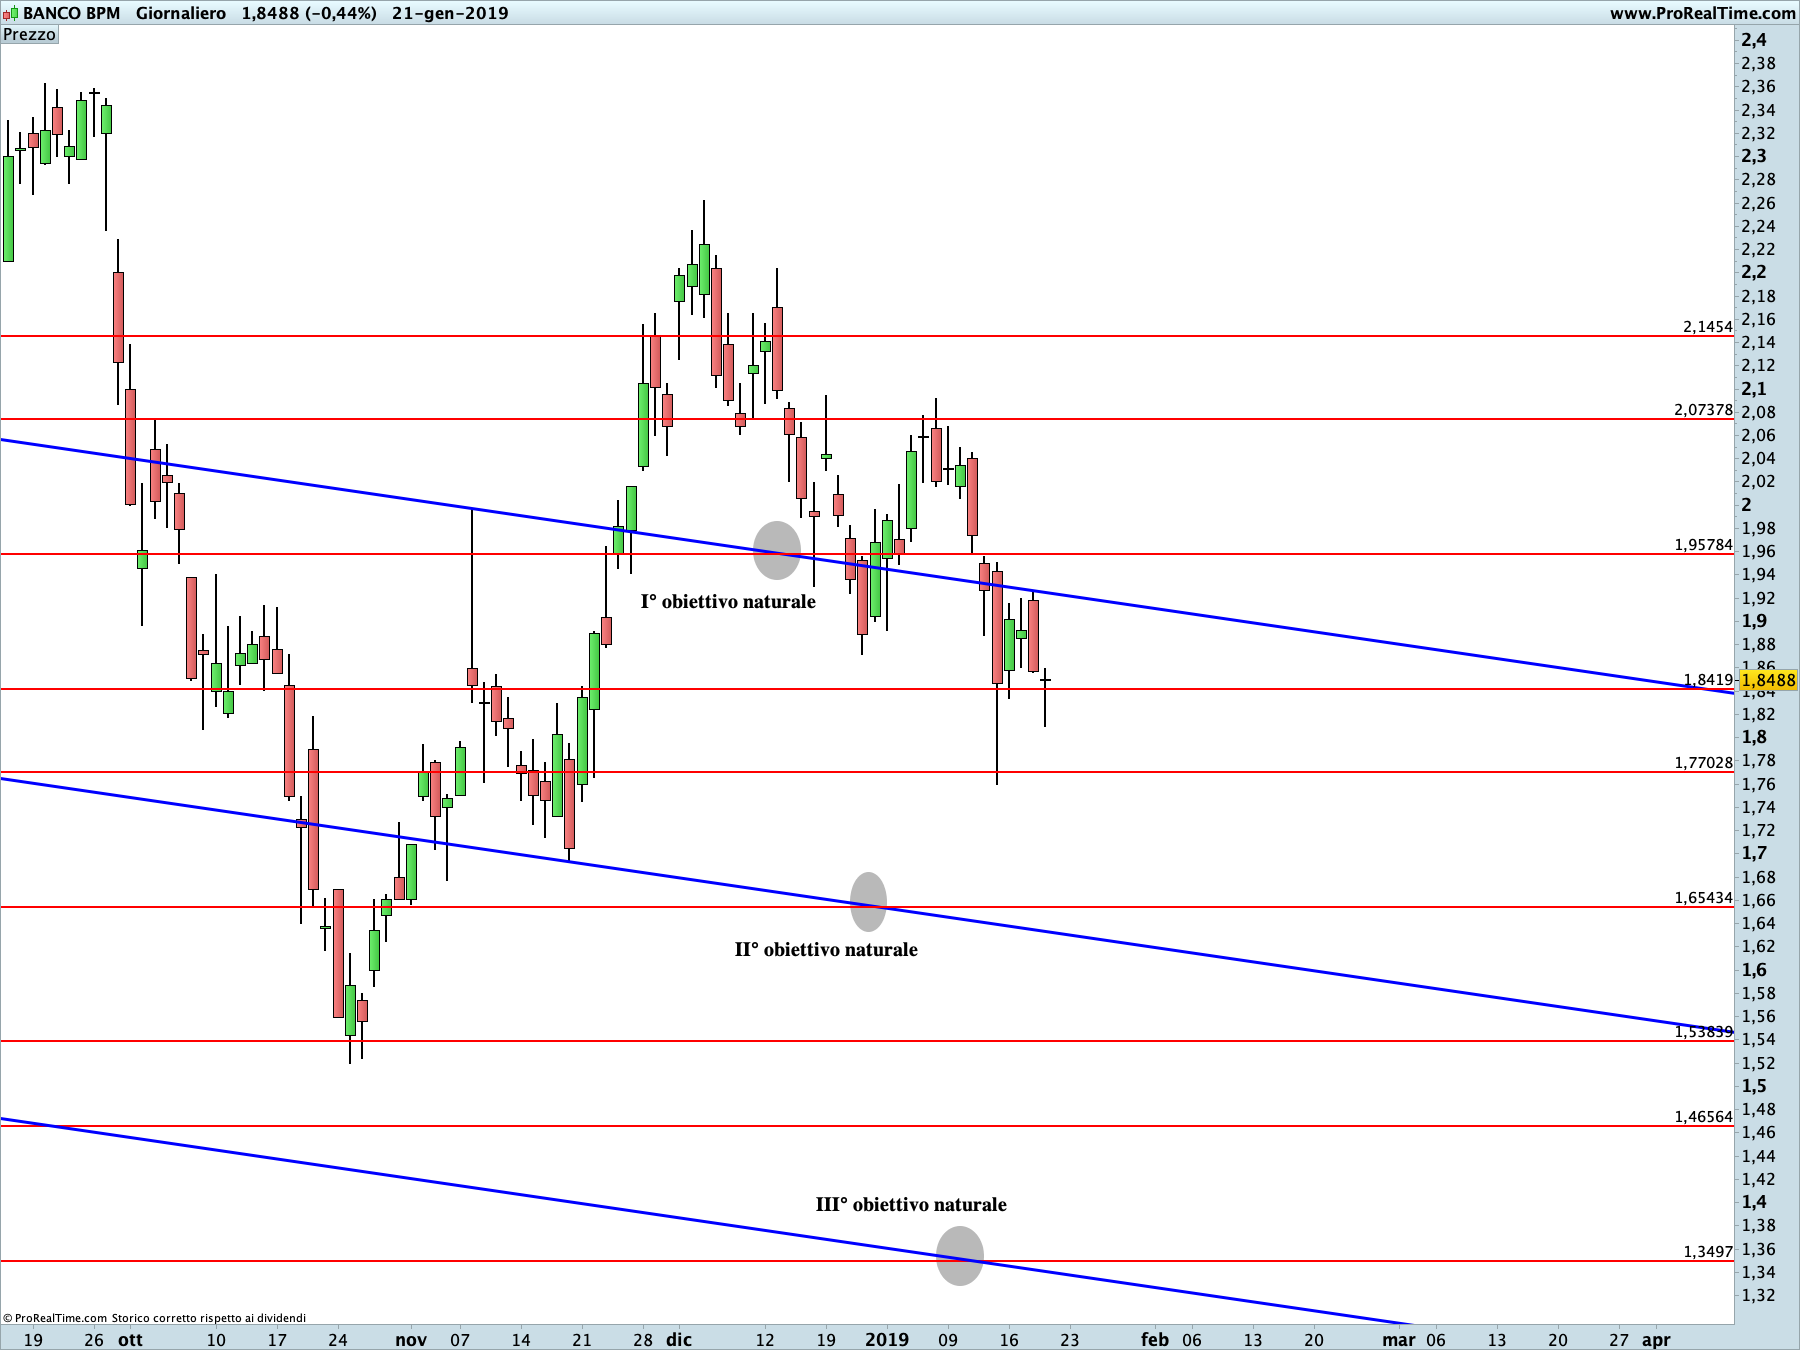Click the 1,7 value on price scale
The image size is (1800, 1350).
1754,853
